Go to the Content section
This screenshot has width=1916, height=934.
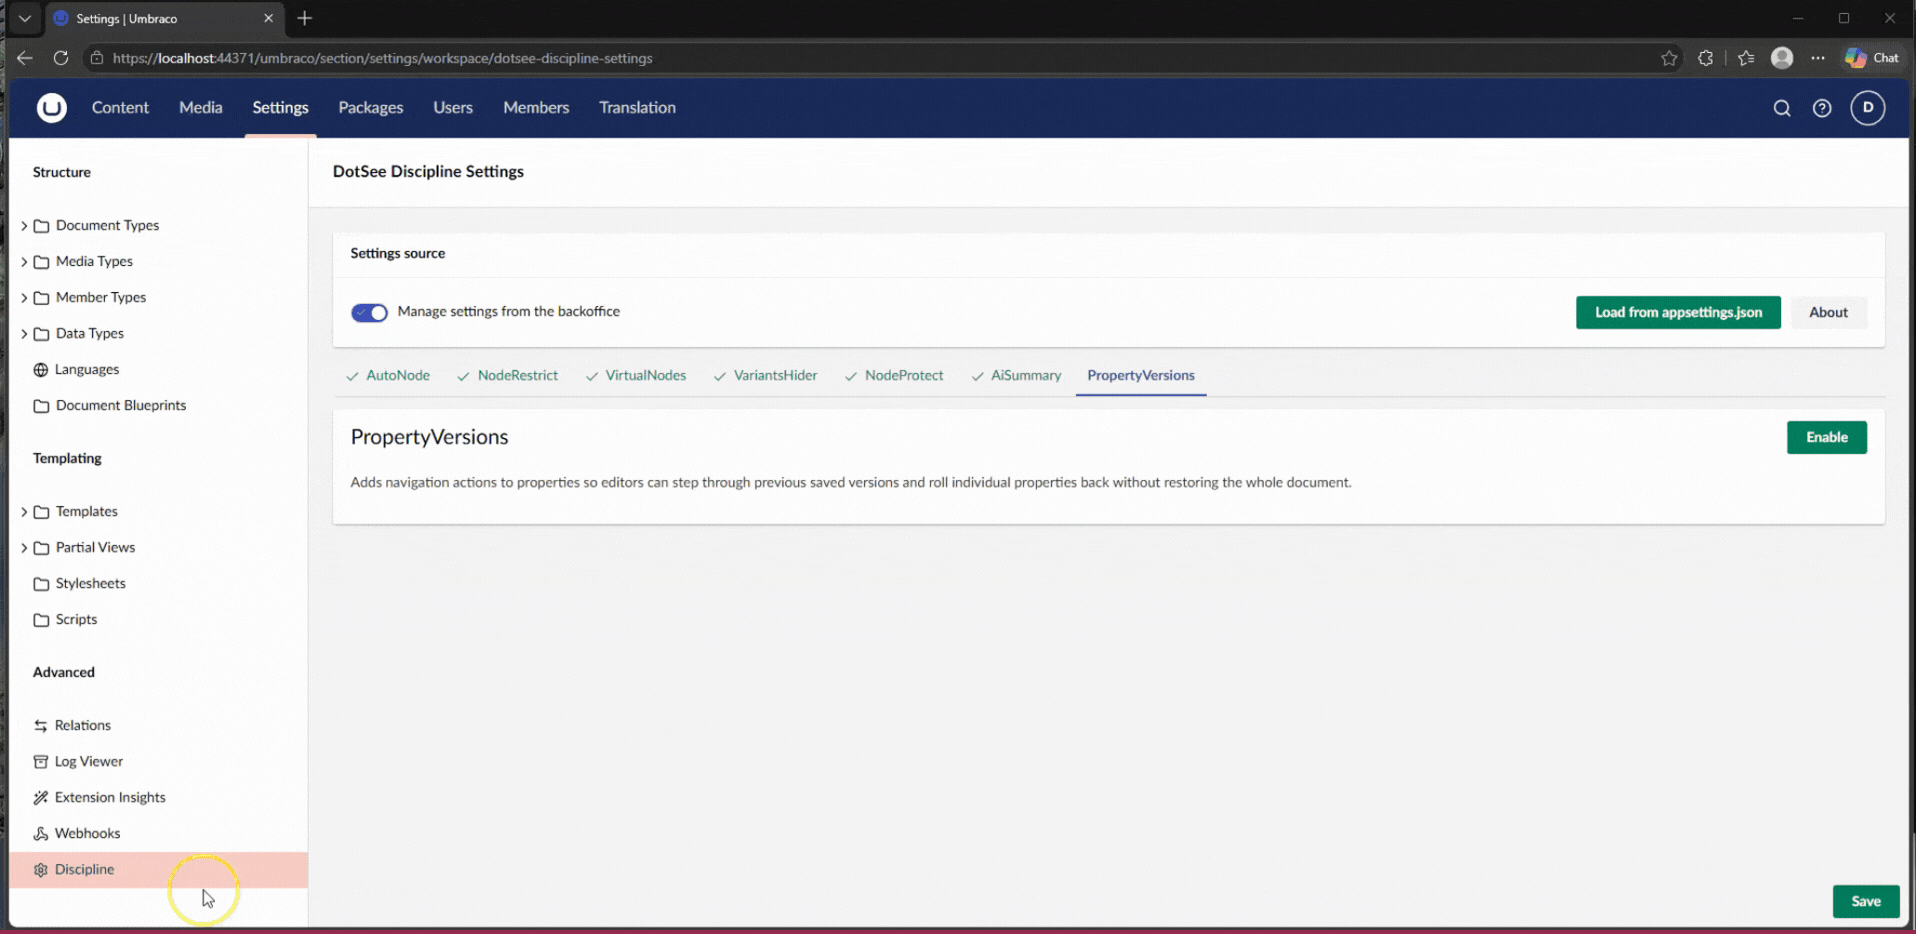point(120,108)
